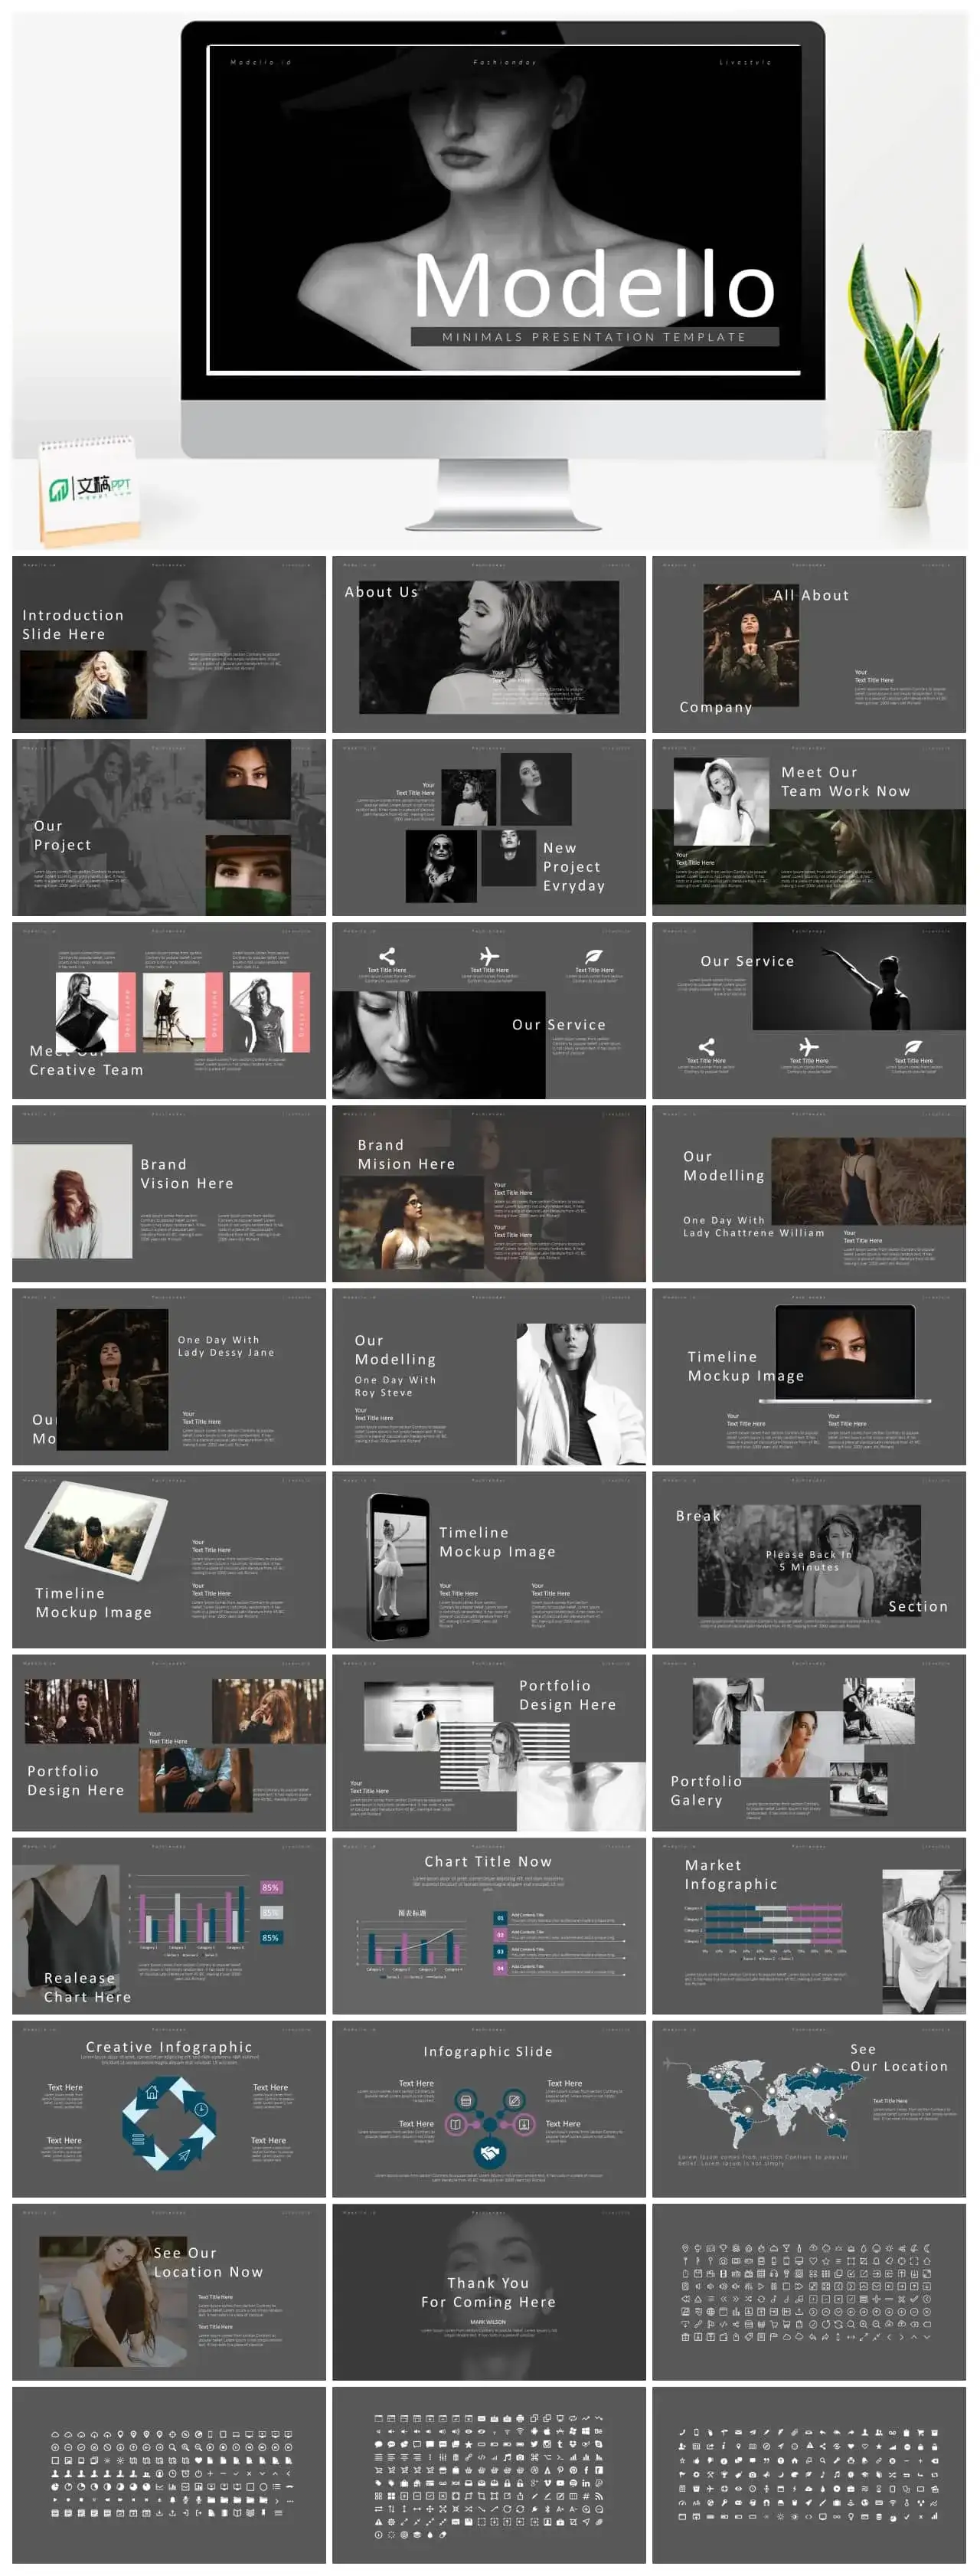
Task: Select the Thank You For Coming Here slide
Action: [x=489, y=2292]
